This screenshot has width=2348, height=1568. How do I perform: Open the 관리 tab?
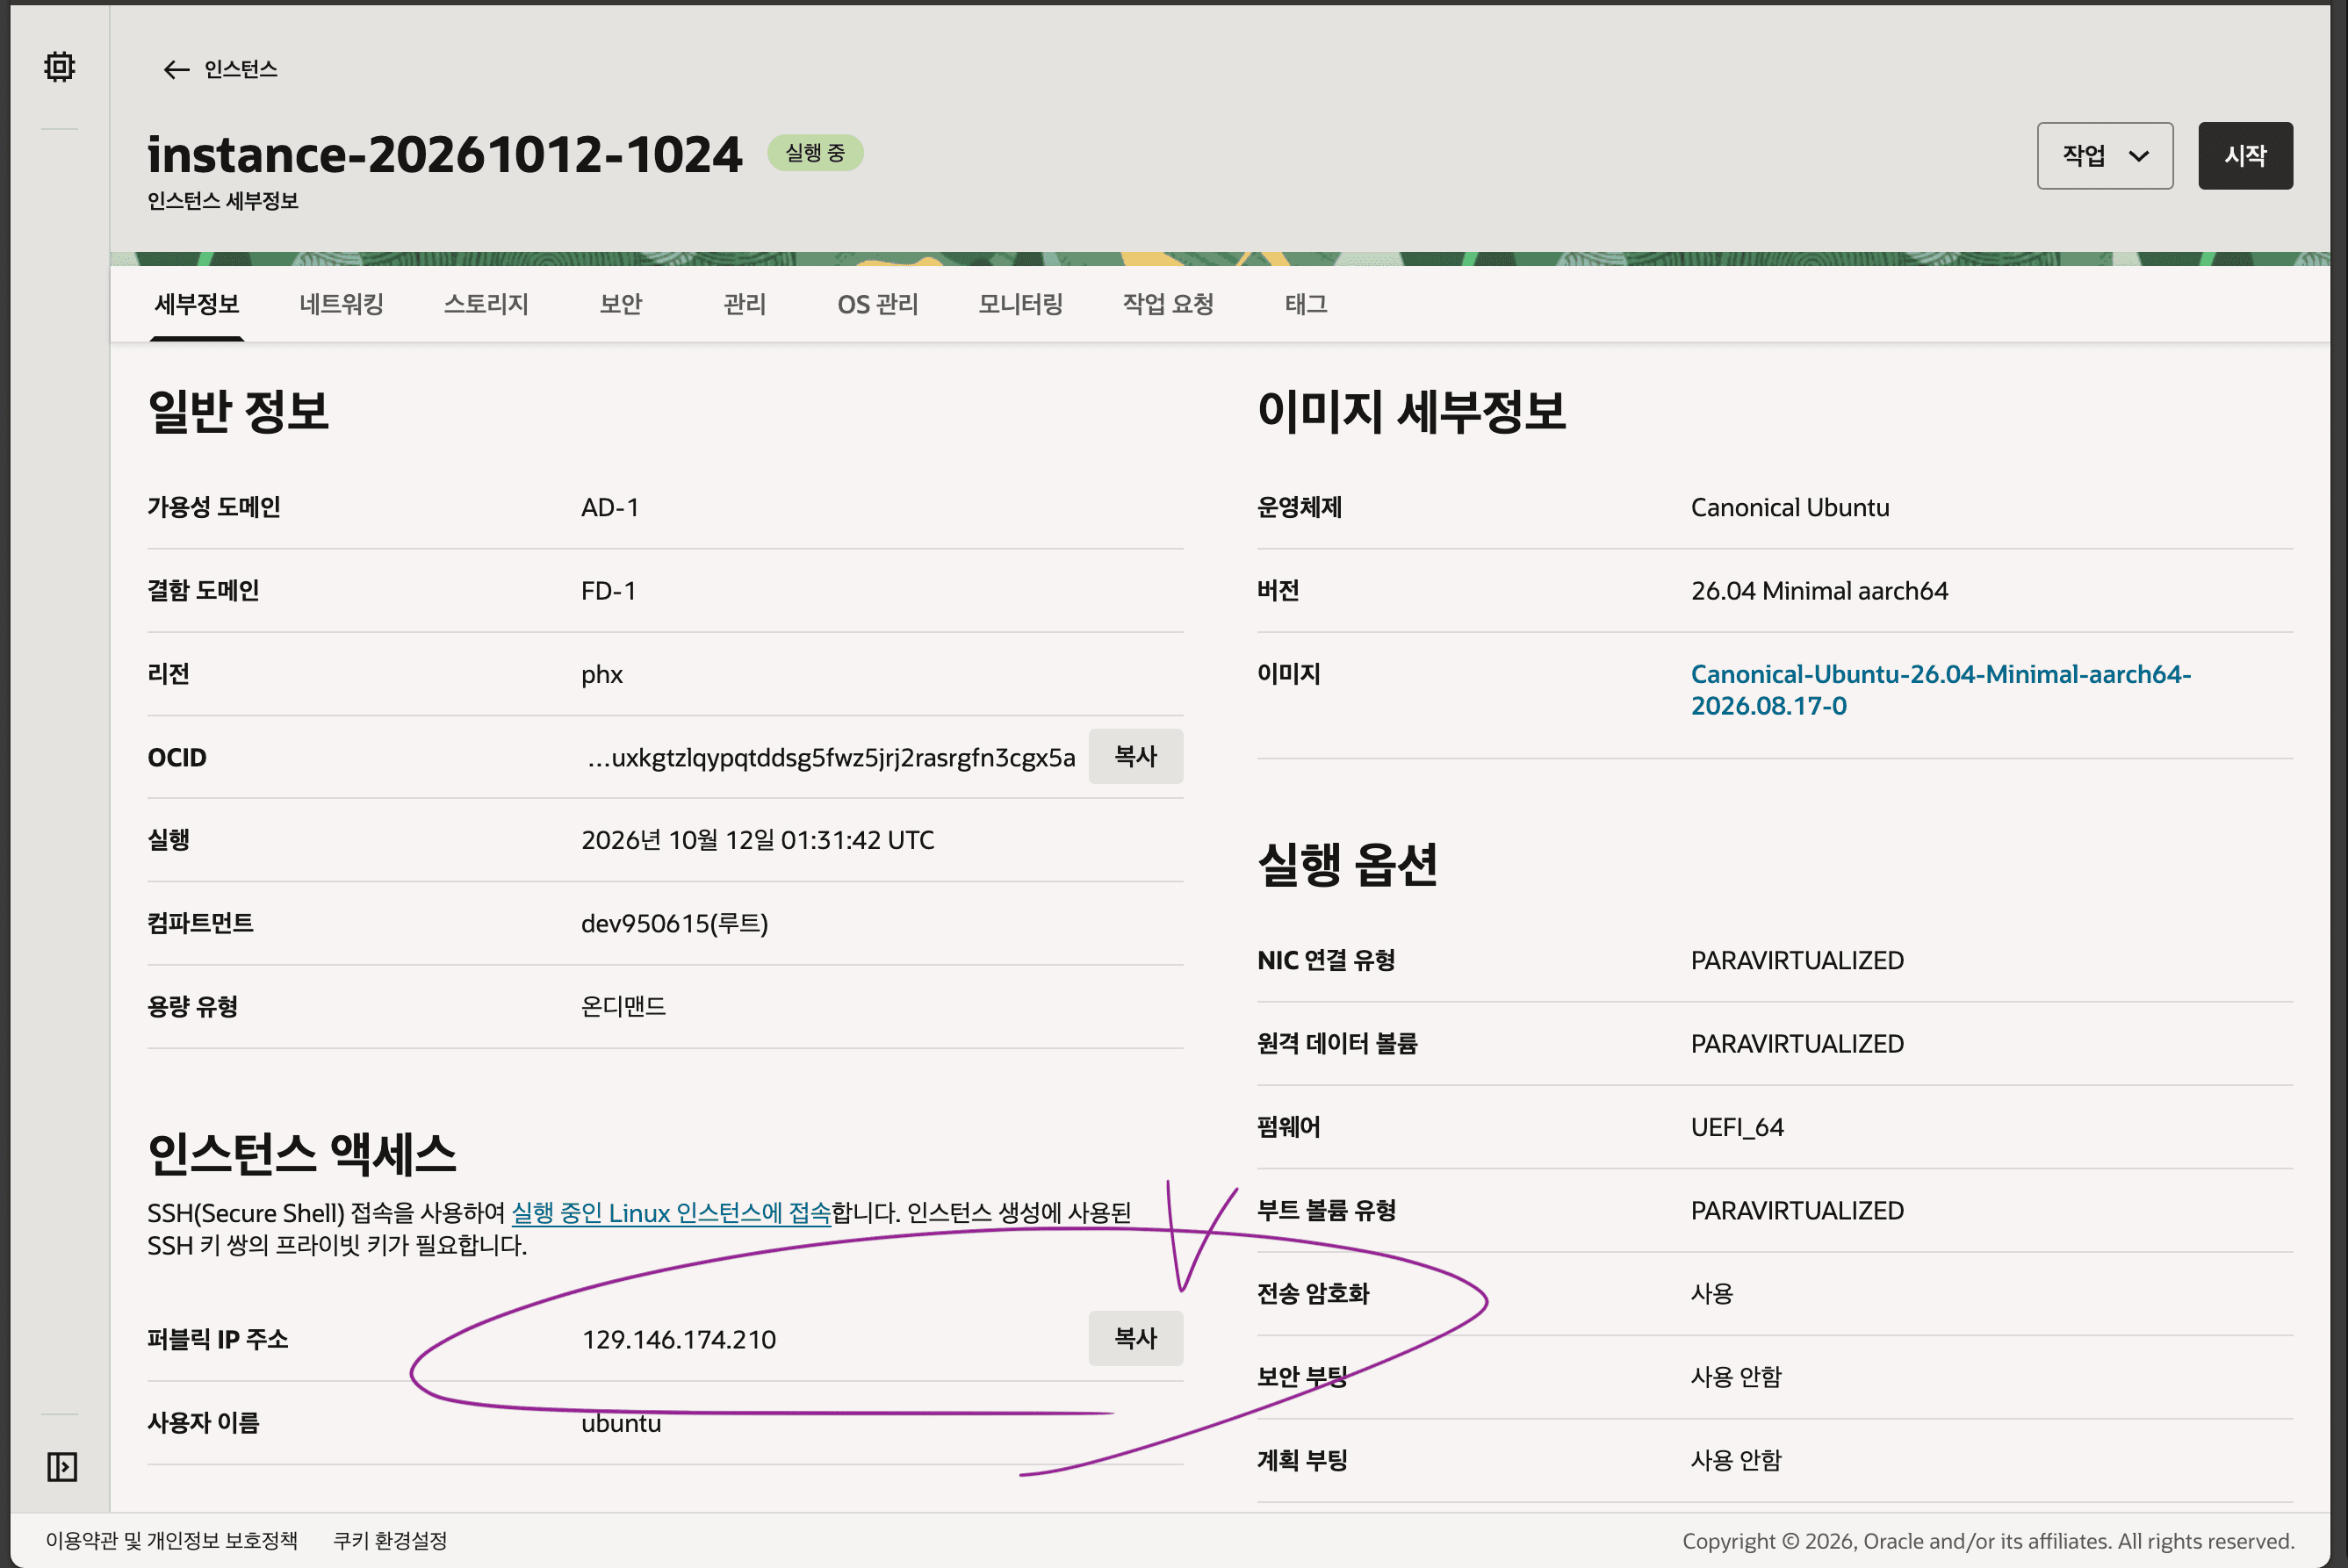click(x=745, y=304)
